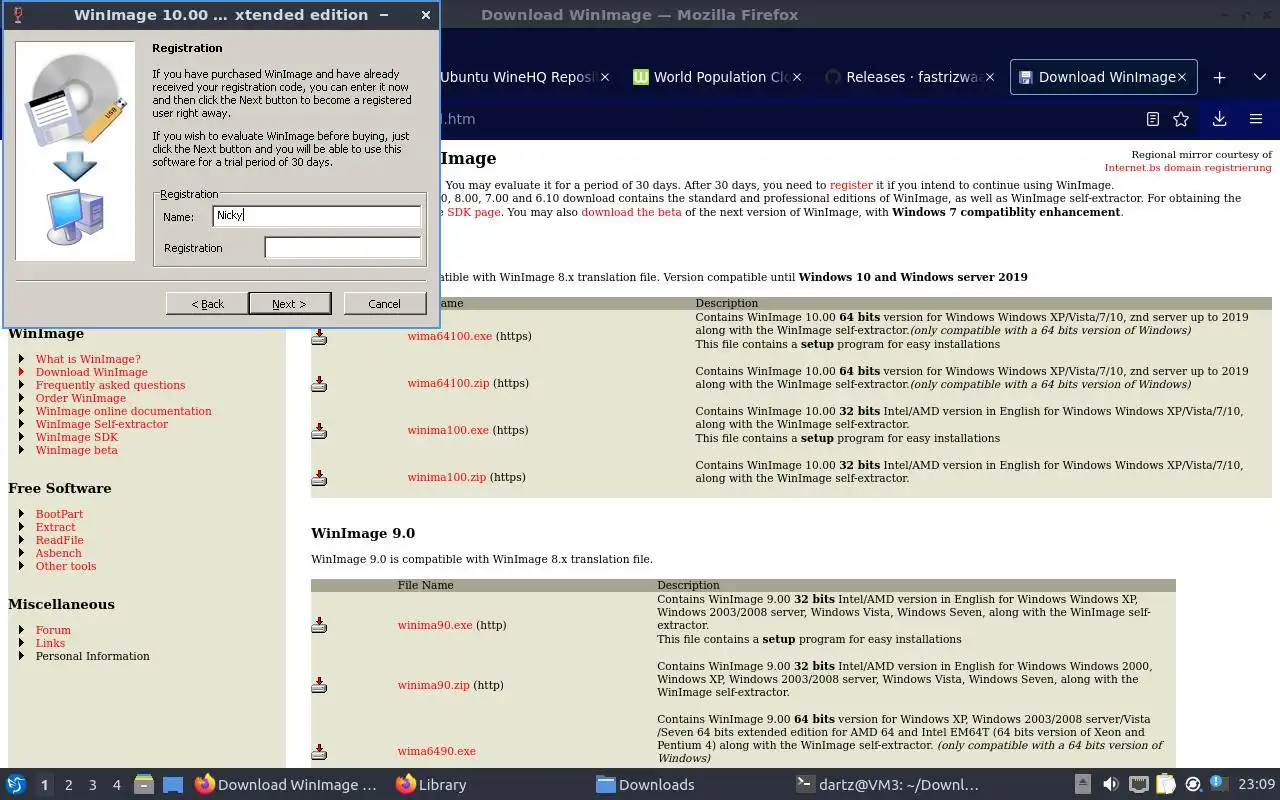1280x800 pixels.
Task: Click the empty Registration code field
Action: coord(343,248)
